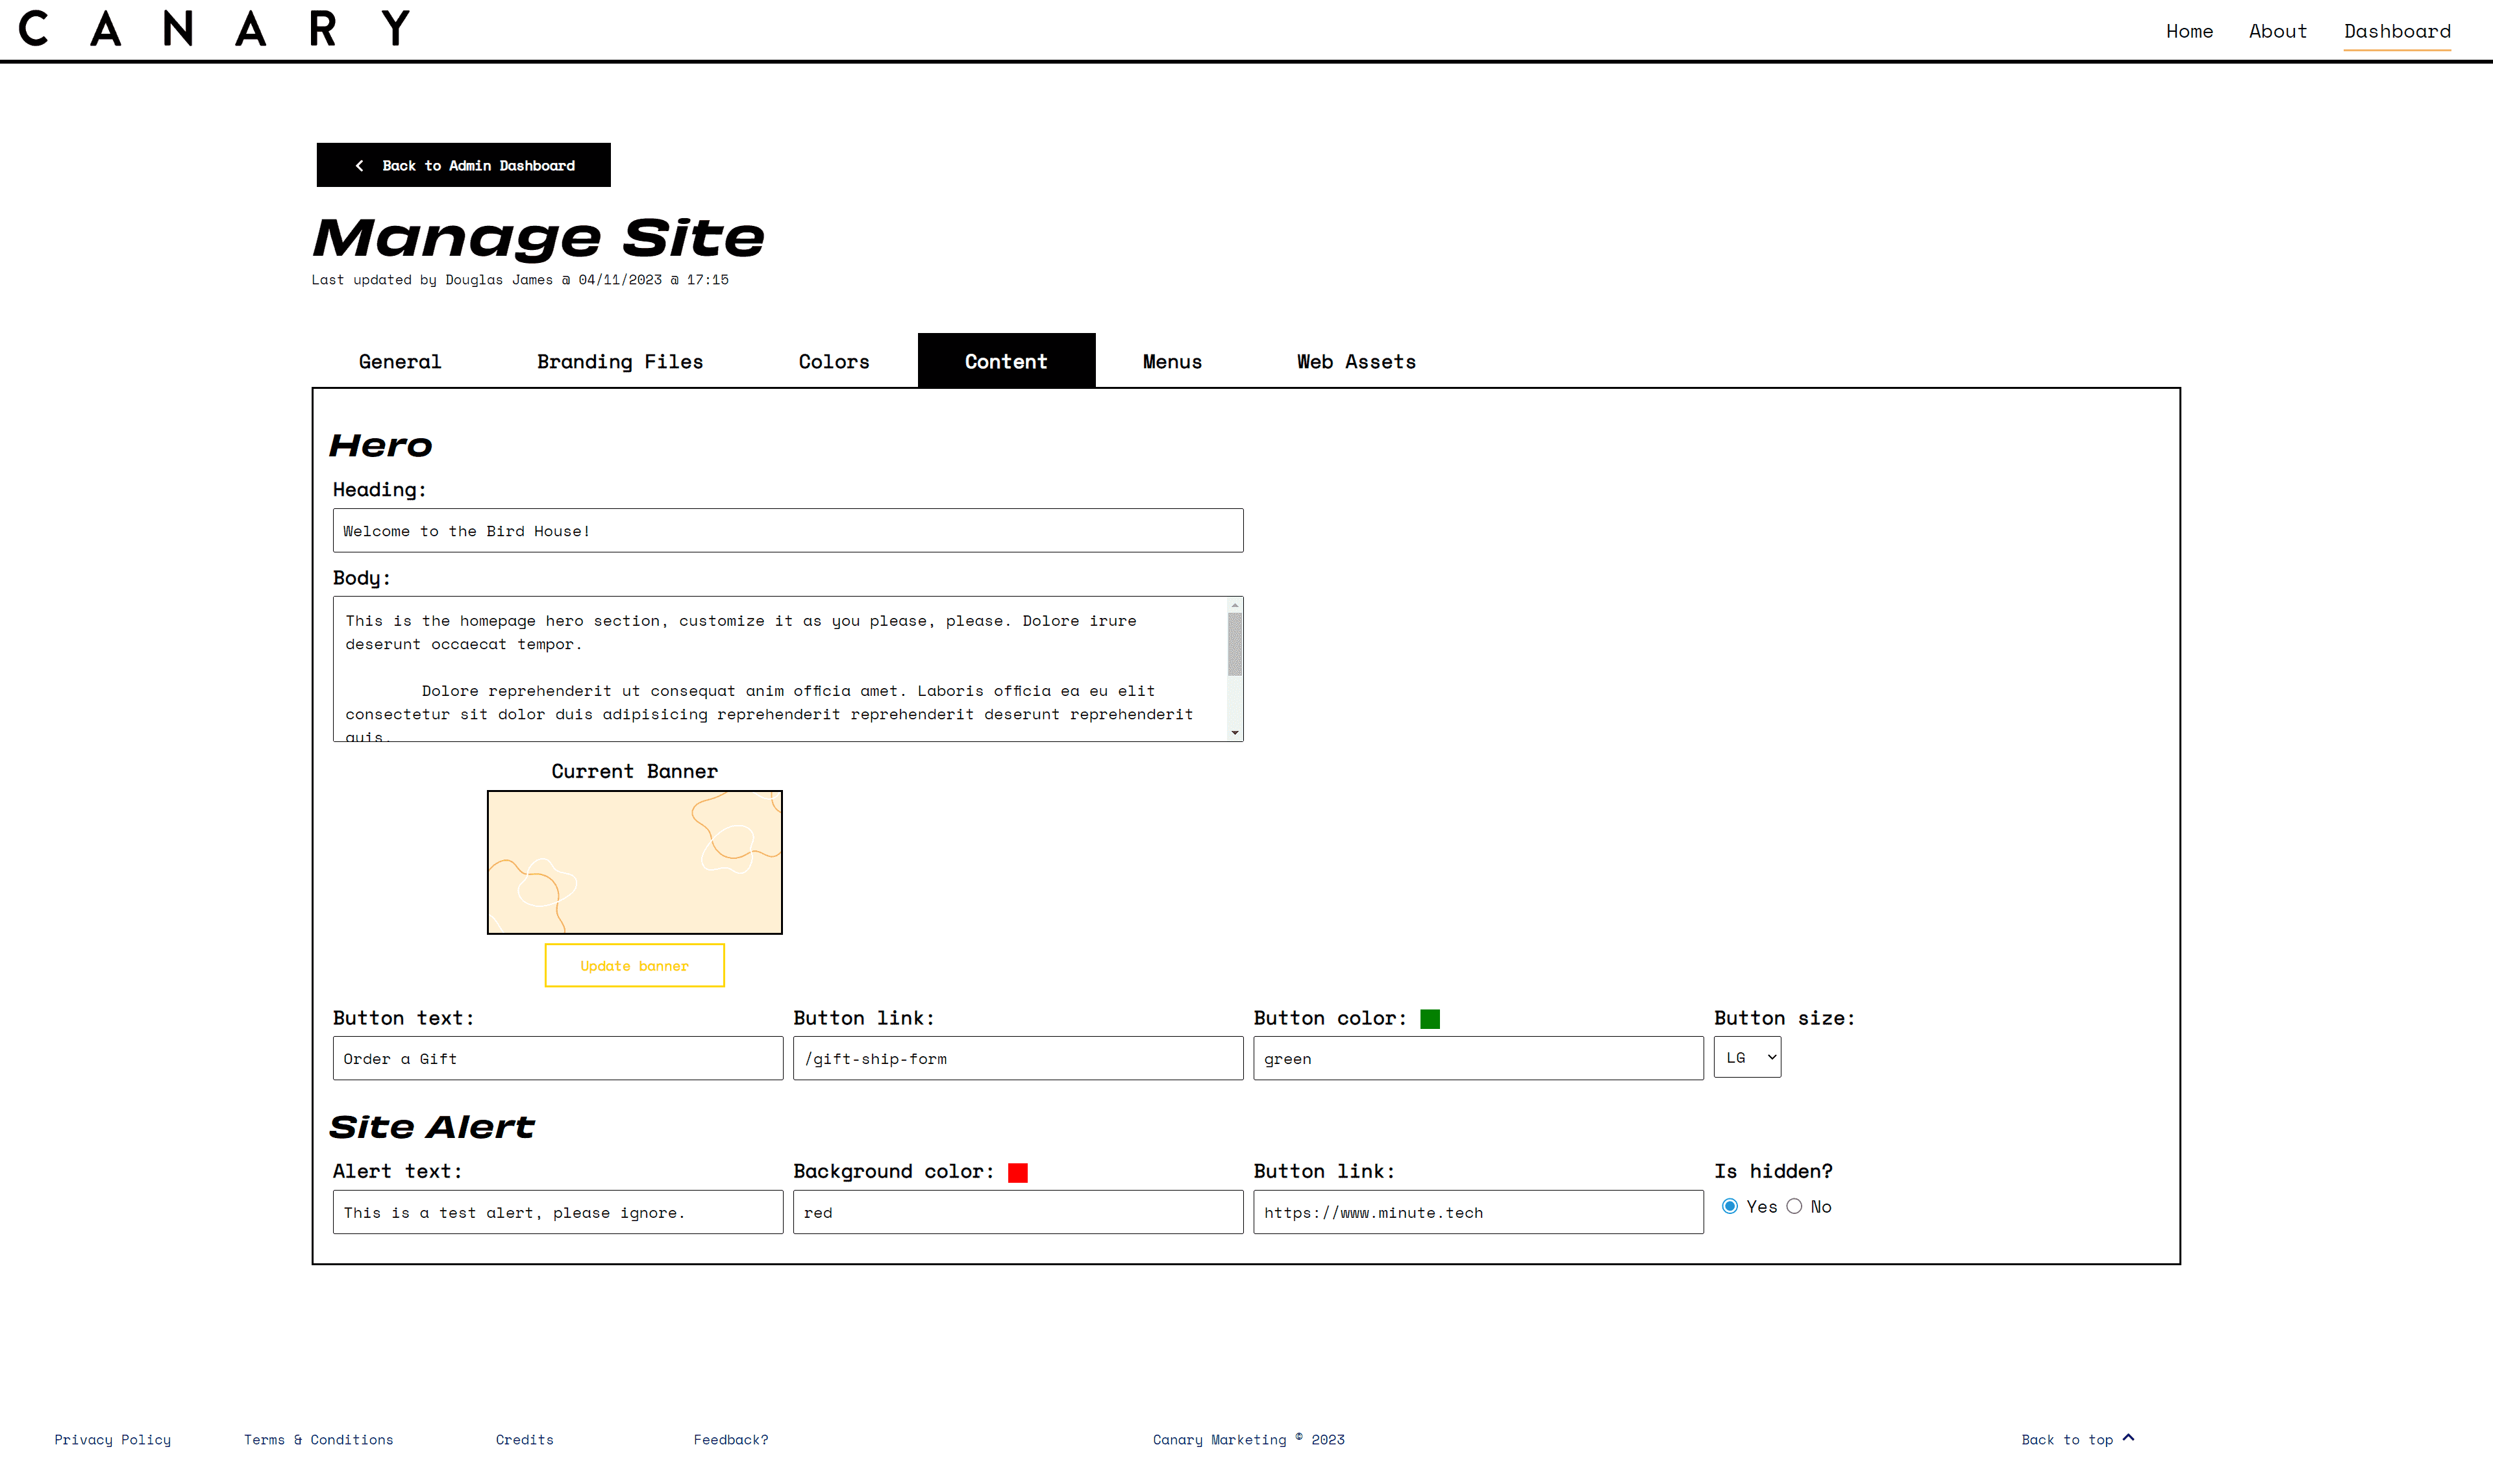This screenshot has height=1484, width=2493.
Task: Focus the Hero Heading input field
Action: (x=787, y=531)
